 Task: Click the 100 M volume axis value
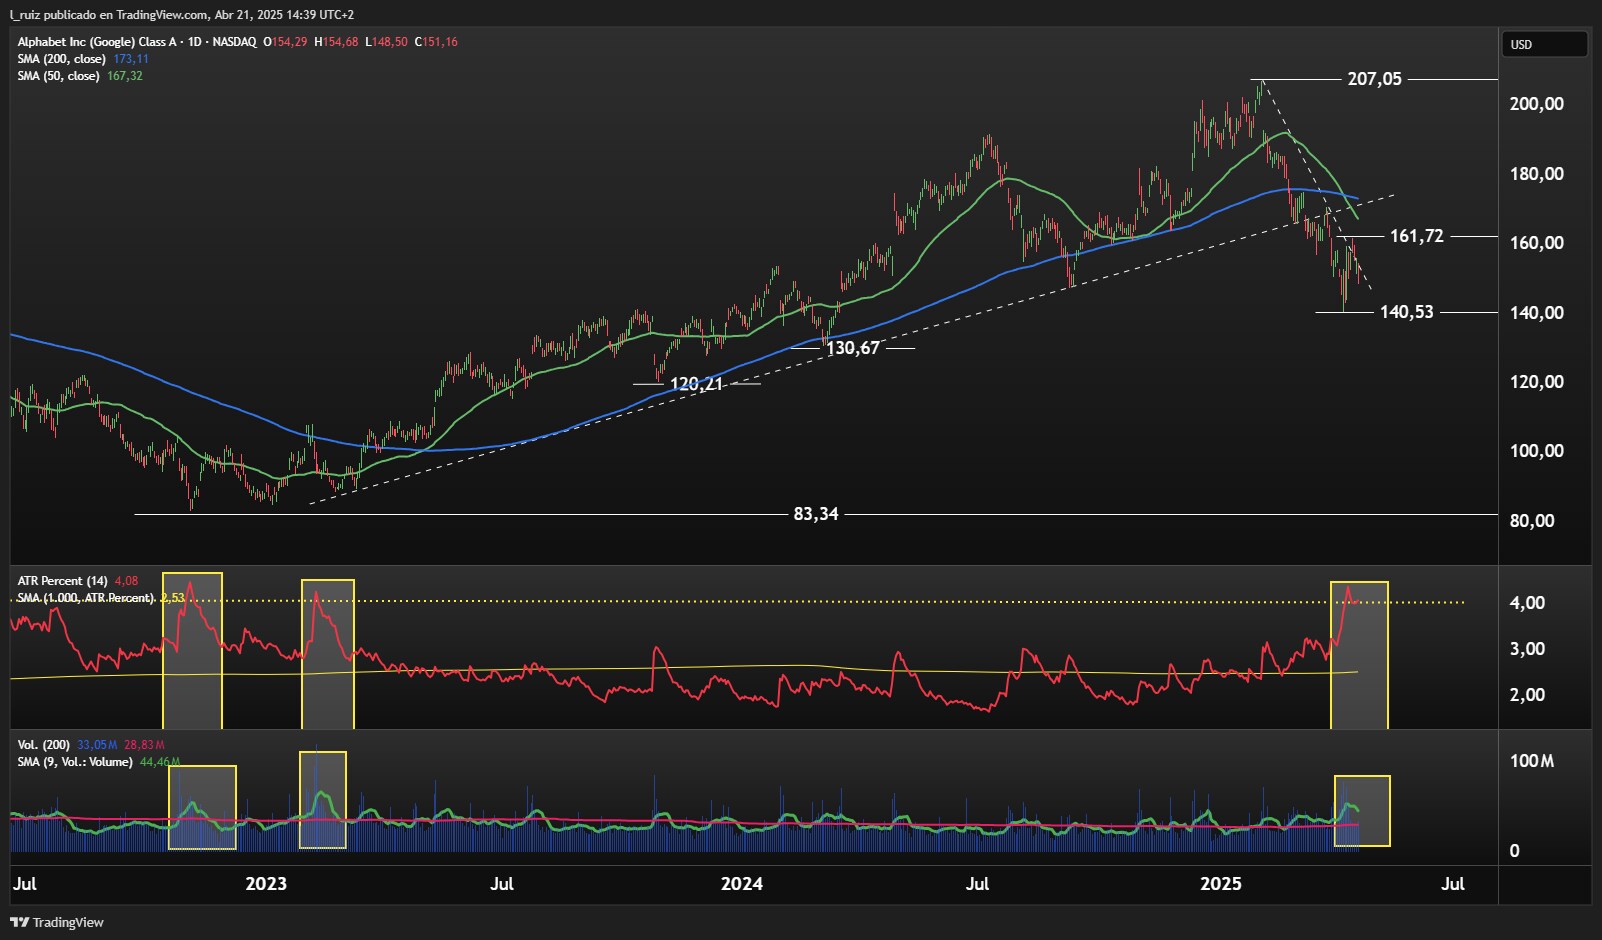tap(1531, 761)
